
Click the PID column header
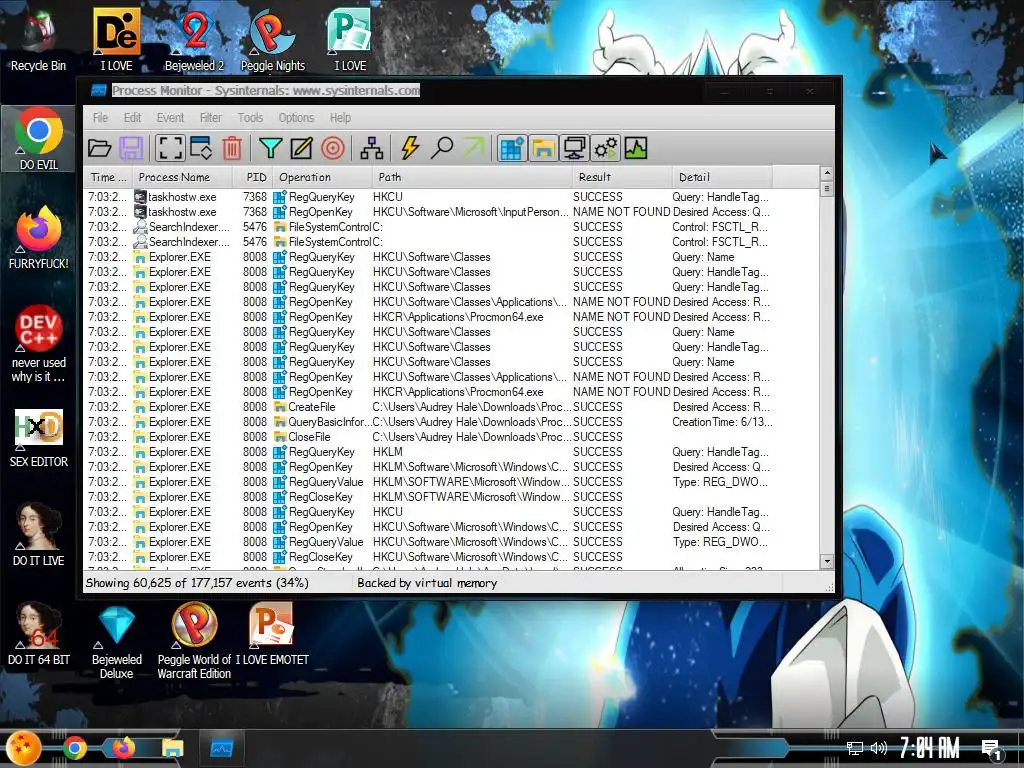pyautogui.click(x=253, y=177)
